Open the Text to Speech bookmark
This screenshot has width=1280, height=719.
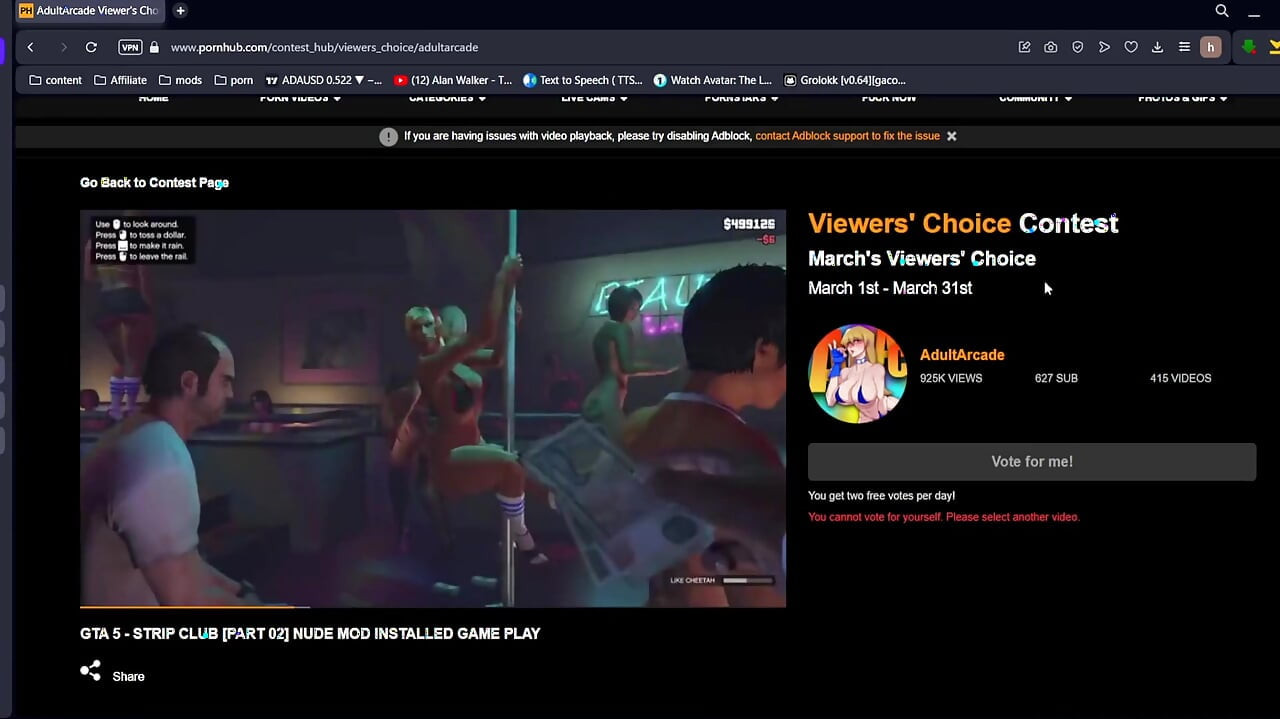(583, 80)
